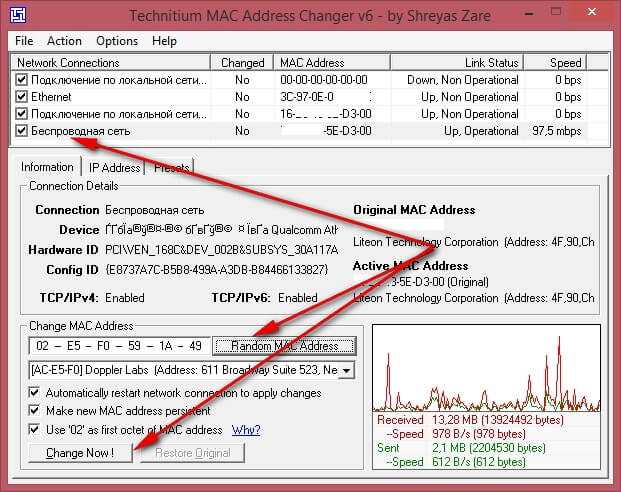Image resolution: width=621 pixels, height=492 pixels.
Task: Click the 'Down, Non Operational' status cell
Action: (x=463, y=80)
